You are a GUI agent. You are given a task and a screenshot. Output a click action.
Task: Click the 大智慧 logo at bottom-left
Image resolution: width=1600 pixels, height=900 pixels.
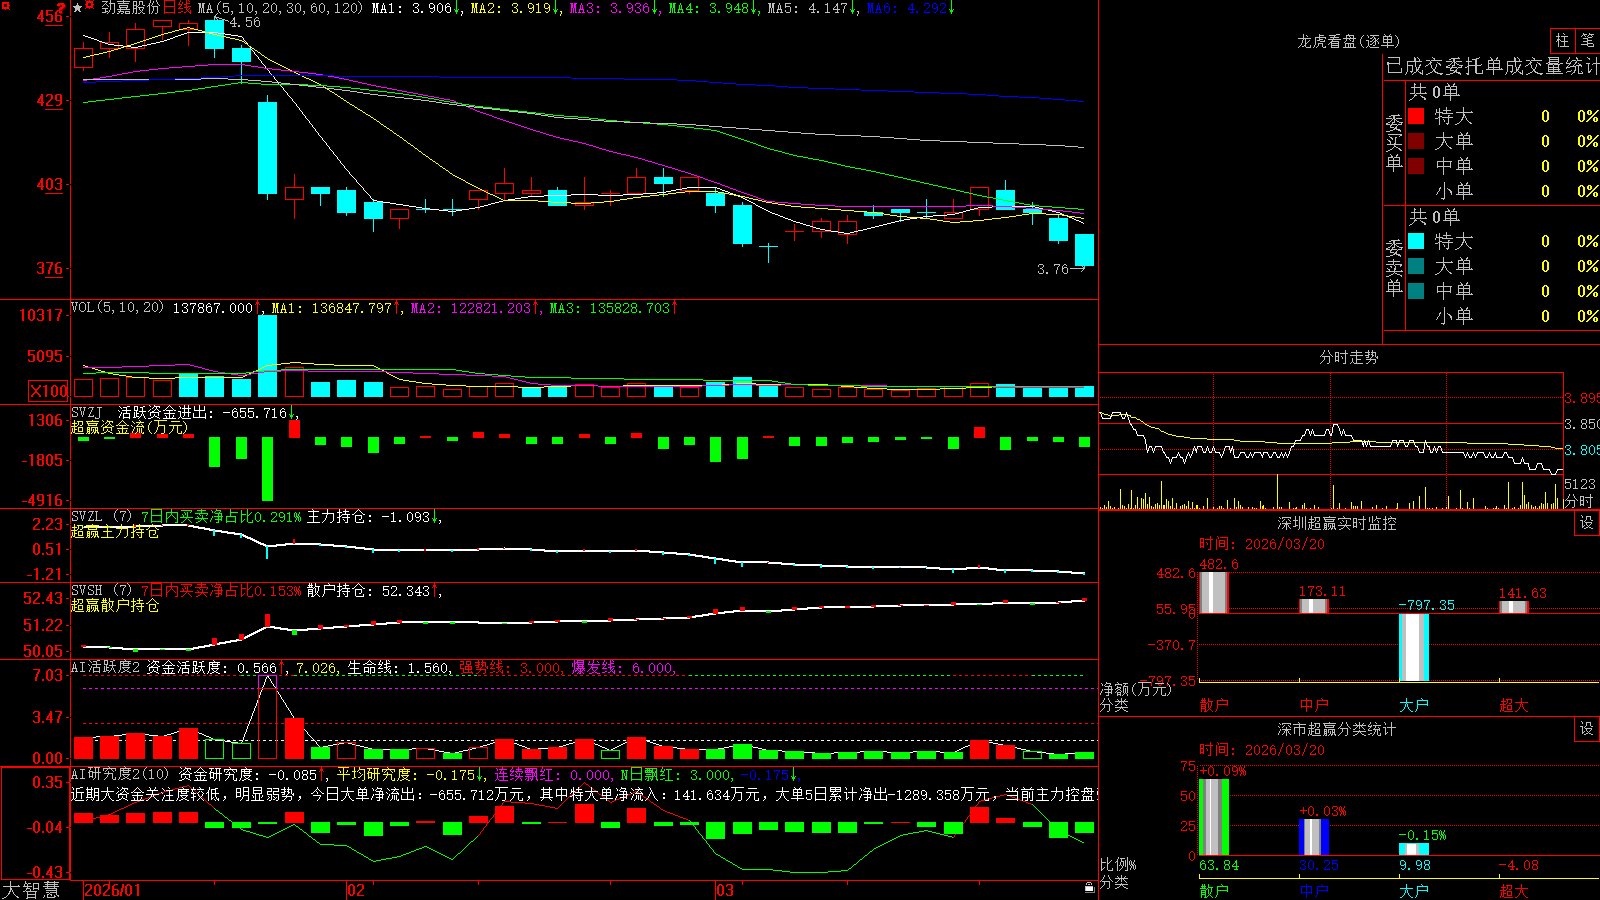pyautogui.click(x=31, y=890)
